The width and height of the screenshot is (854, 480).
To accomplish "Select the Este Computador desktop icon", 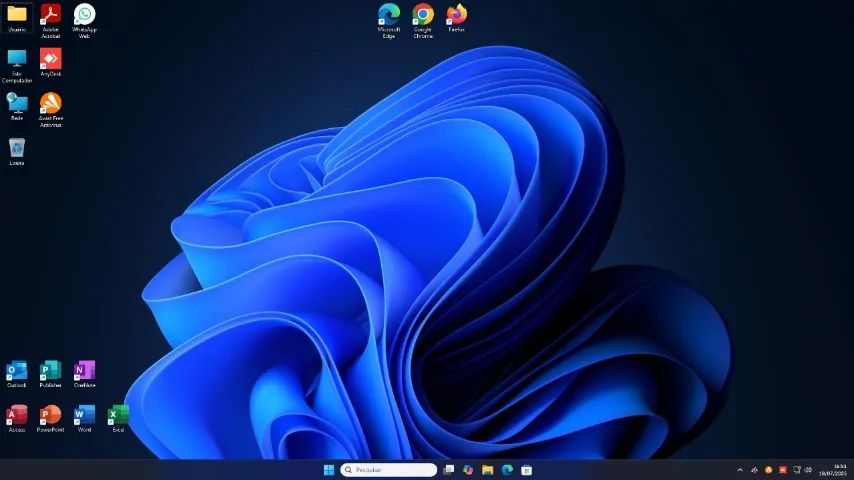I will pyautogui.click(x=17, y=59).
